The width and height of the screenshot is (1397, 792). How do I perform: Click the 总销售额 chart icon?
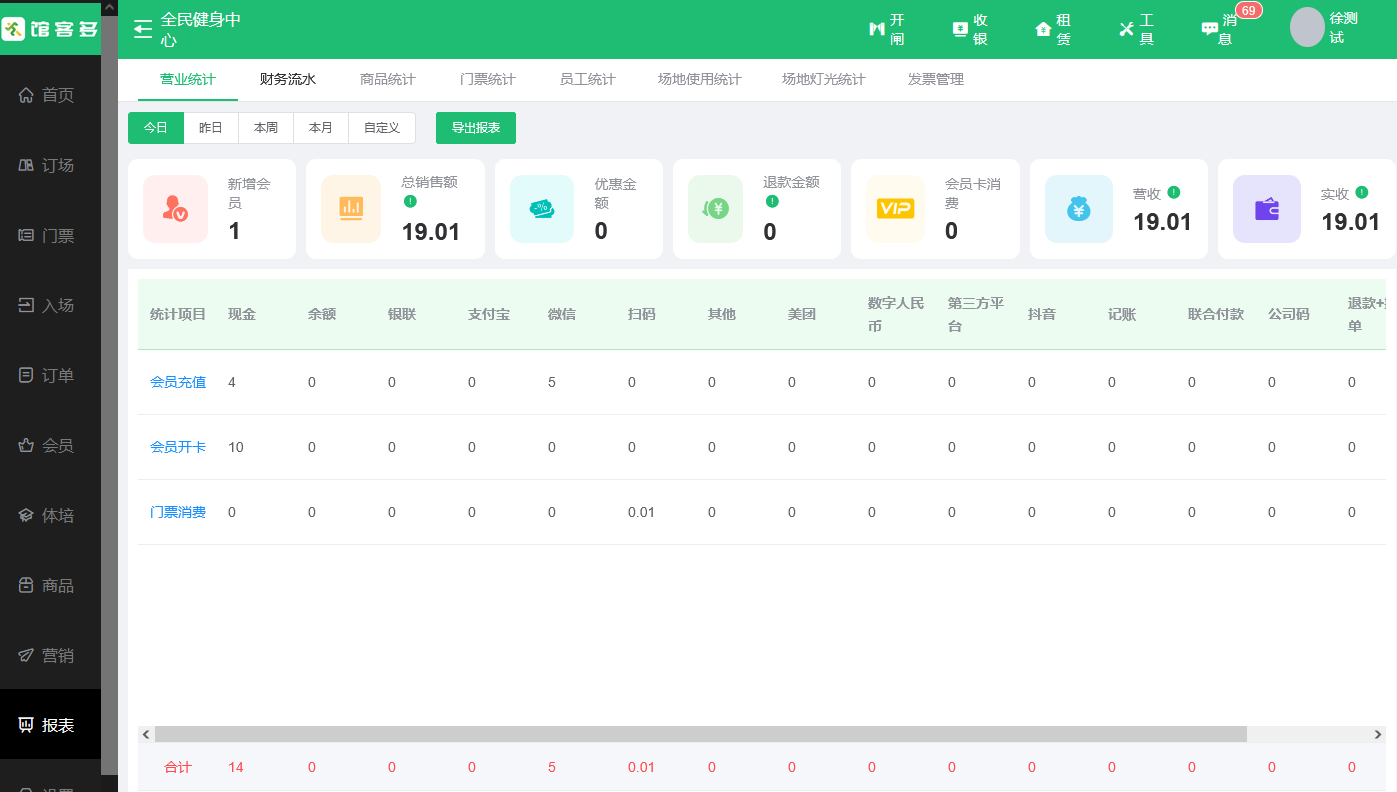point(351,209)
